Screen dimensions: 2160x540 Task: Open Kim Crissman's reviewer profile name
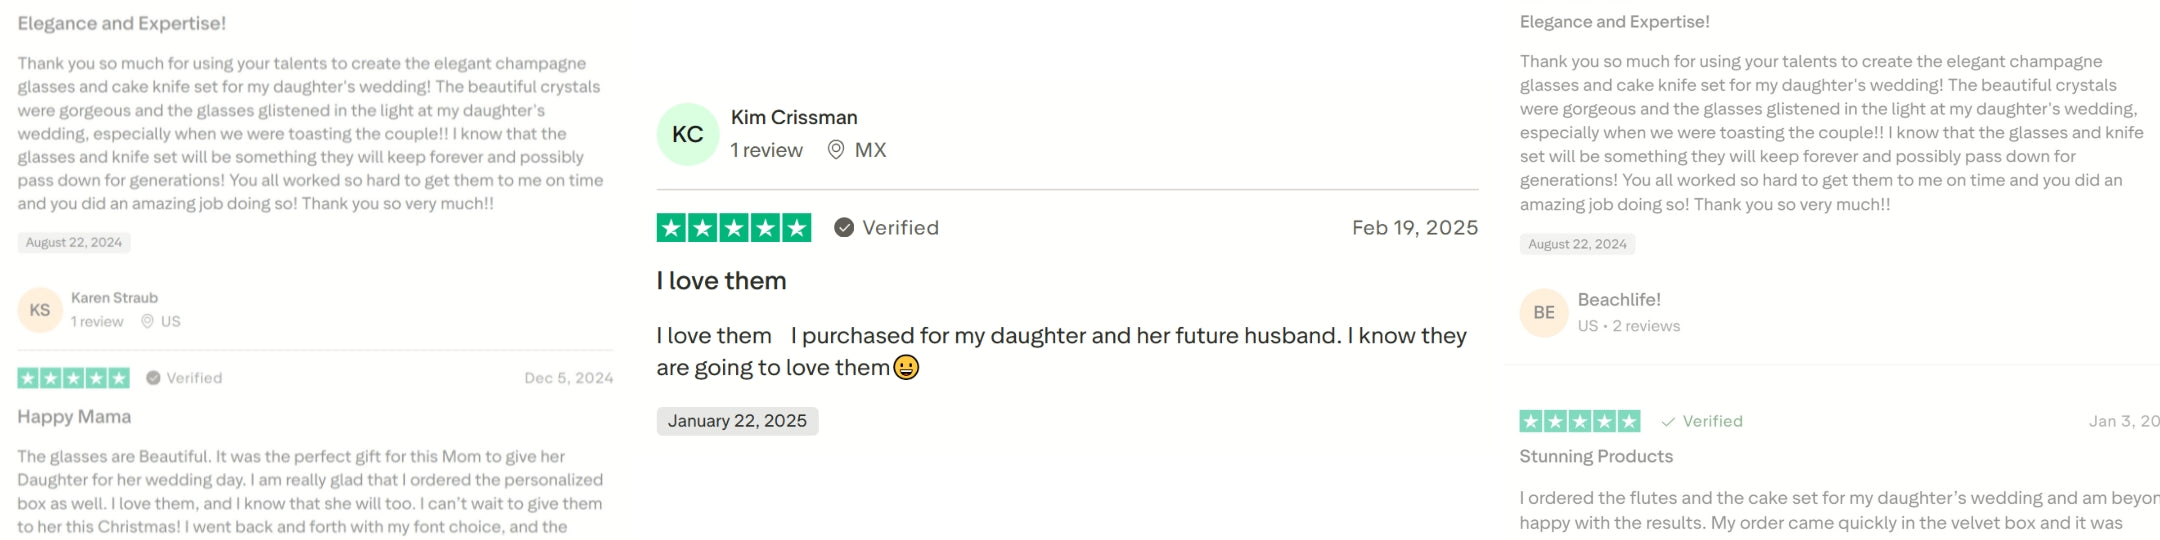pyautogui.click(x=794, y=117)
